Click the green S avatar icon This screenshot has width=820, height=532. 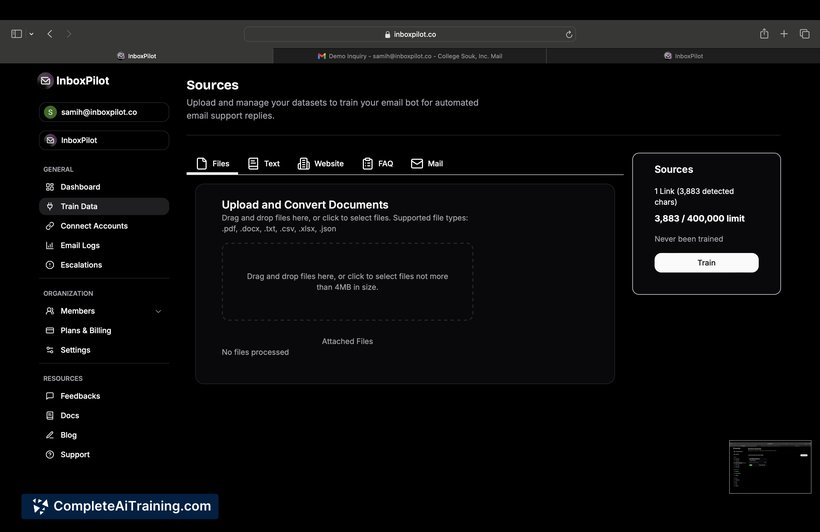[50, 112]
